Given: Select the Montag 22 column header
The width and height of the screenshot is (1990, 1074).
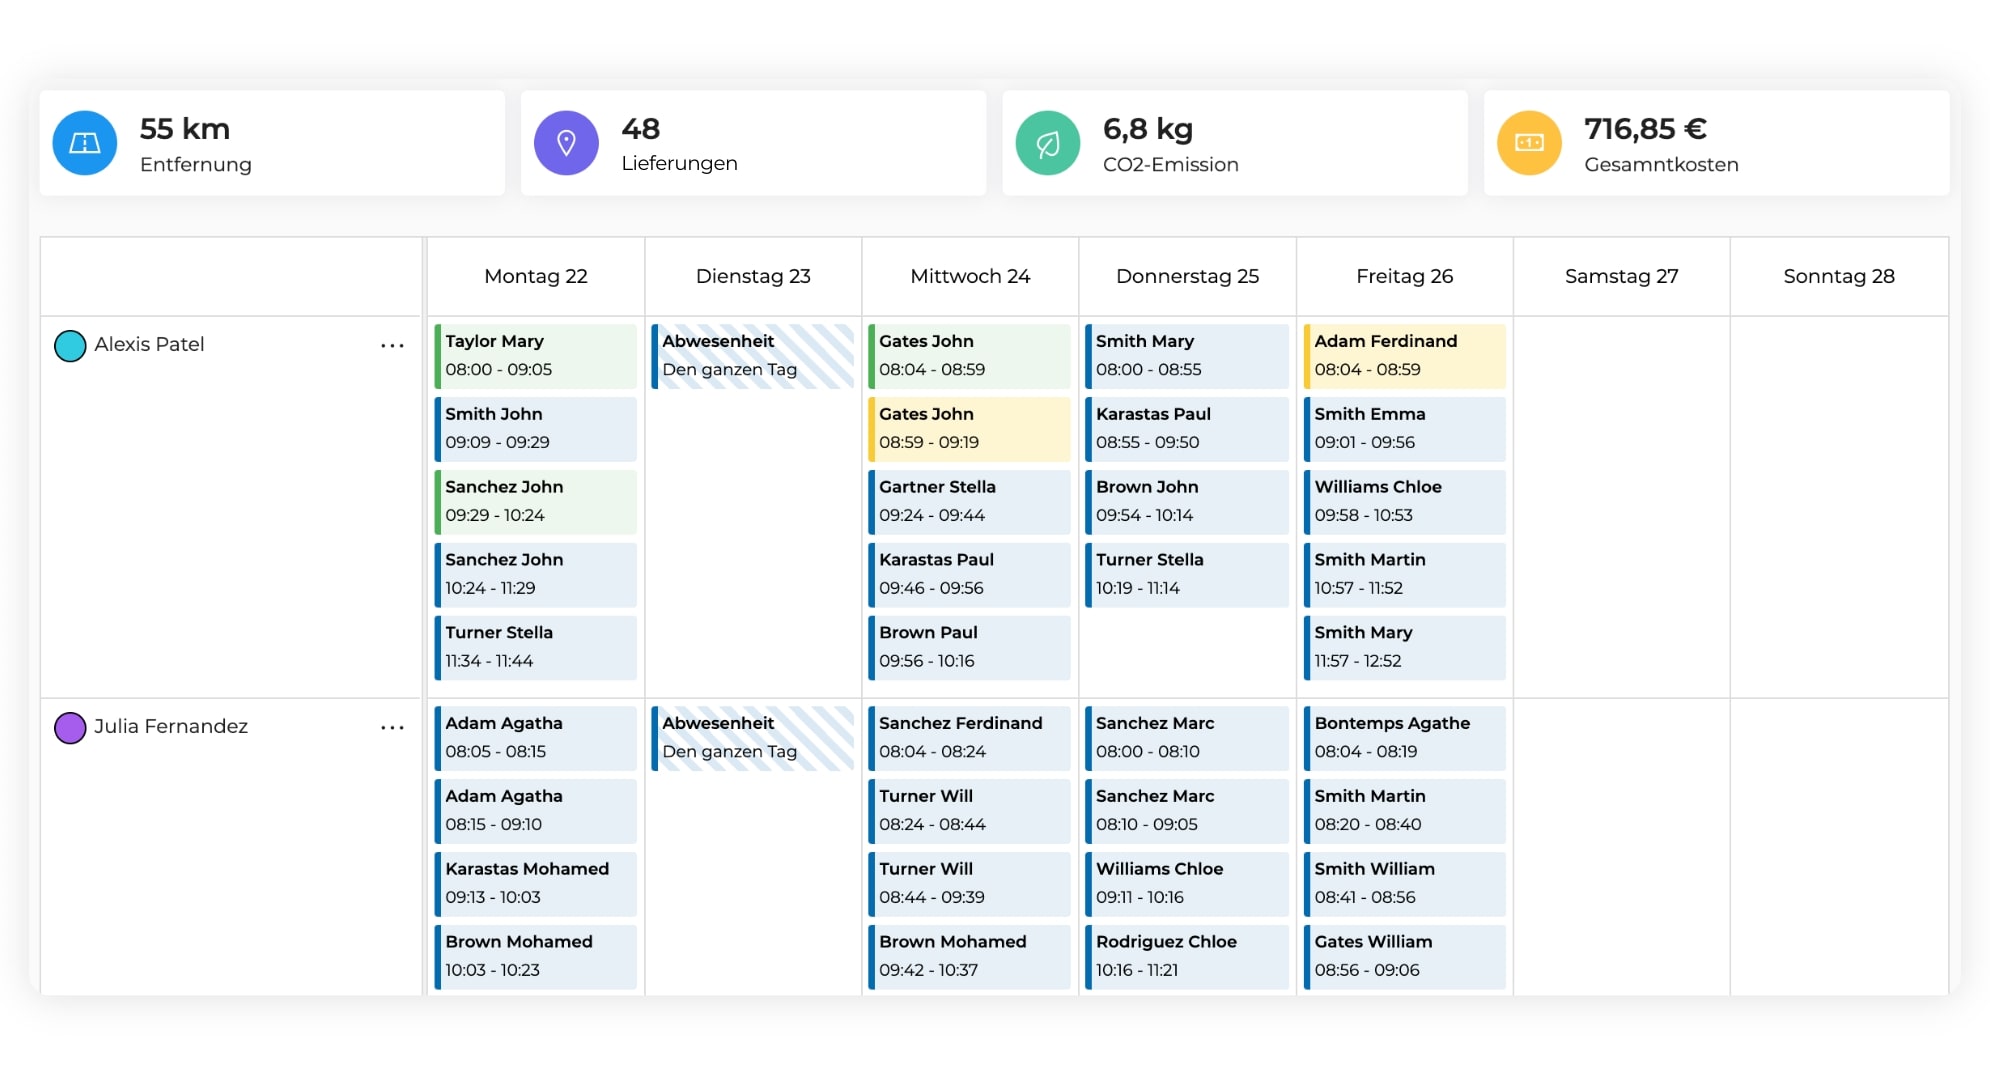Looking at the screenshot, I should pos(535,276).
